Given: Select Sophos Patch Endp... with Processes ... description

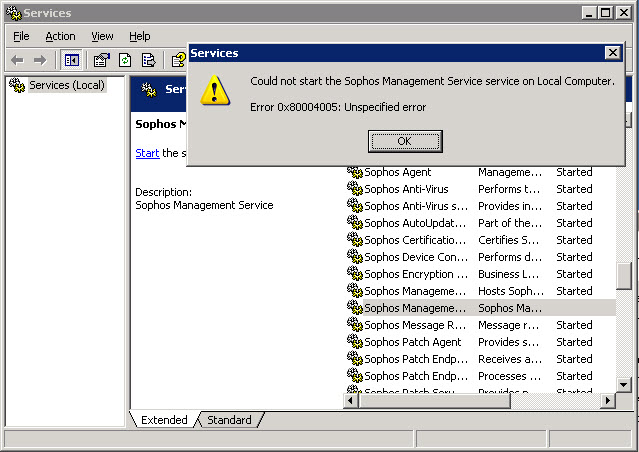Looking at the screenshot, I should pos(481,376).
